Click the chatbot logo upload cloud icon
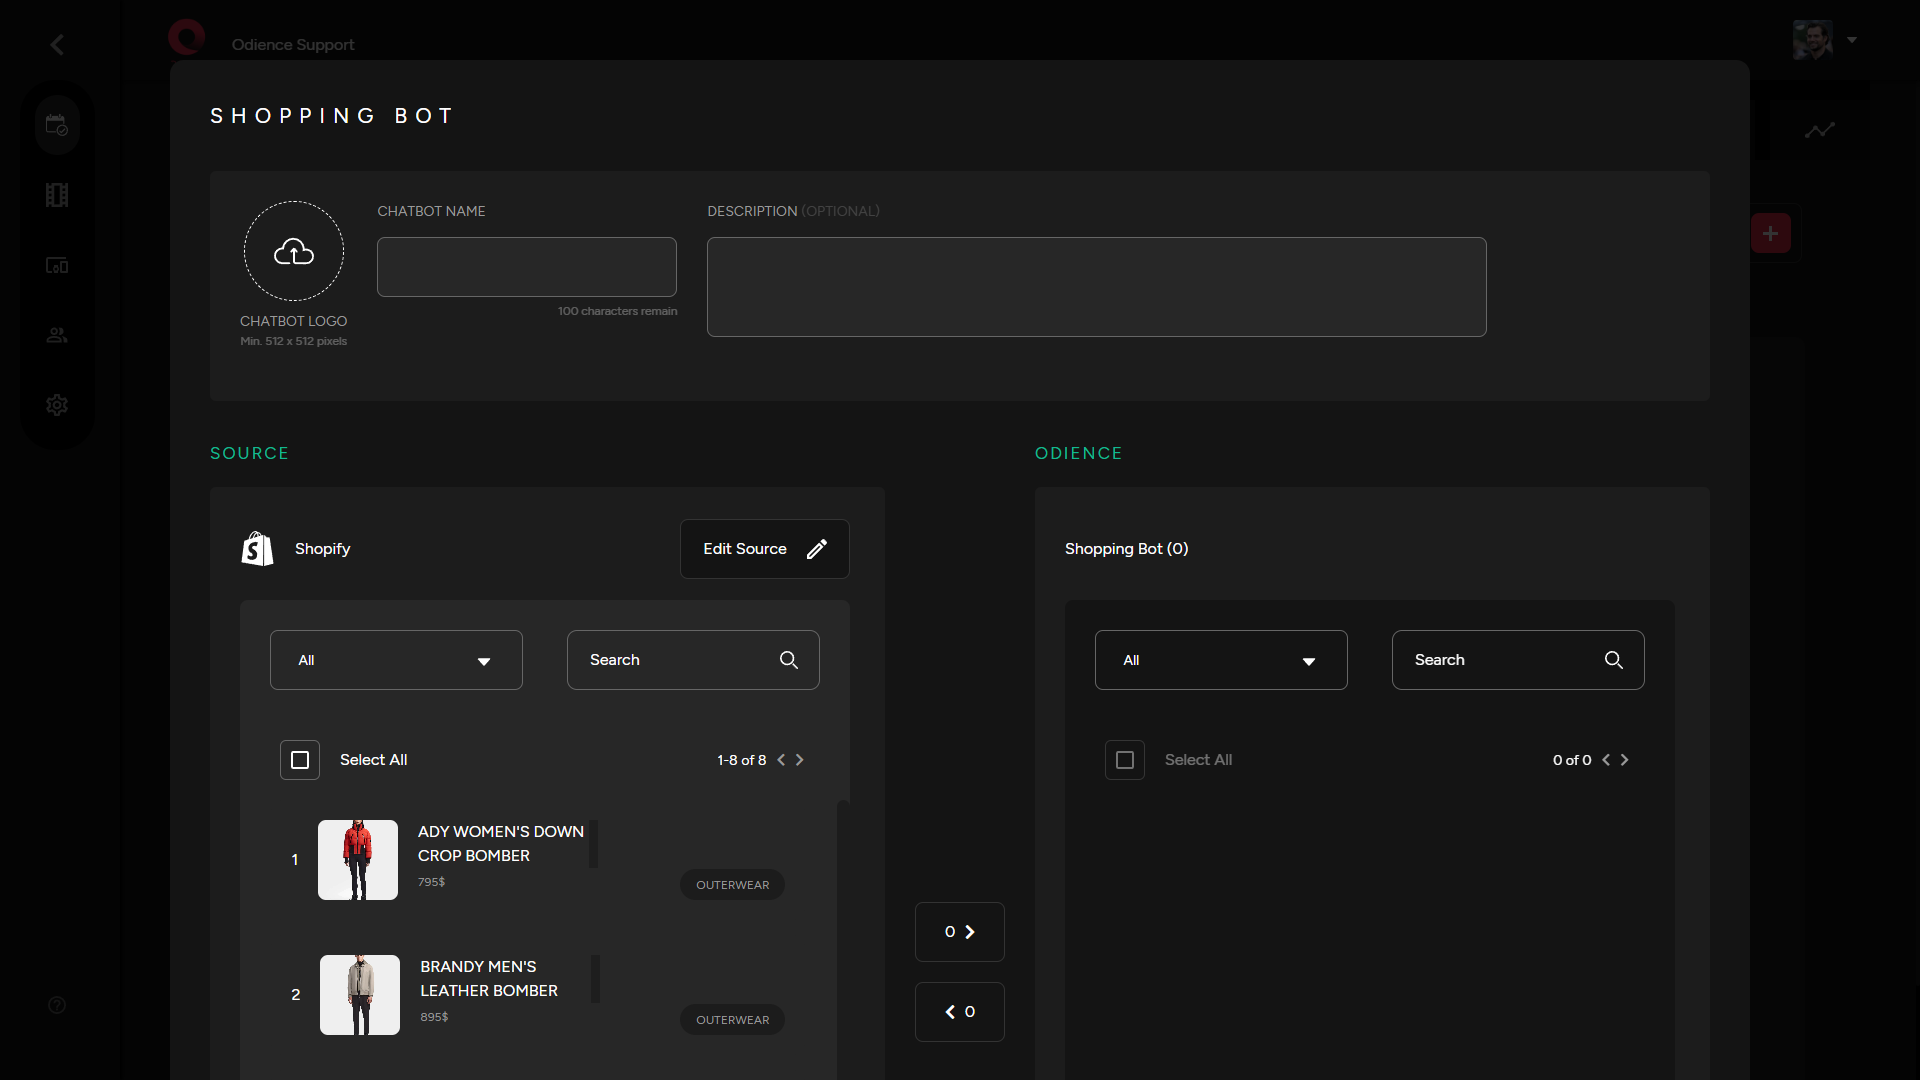The width and height of the screenshot is (1920, 1080). (294, 252)
